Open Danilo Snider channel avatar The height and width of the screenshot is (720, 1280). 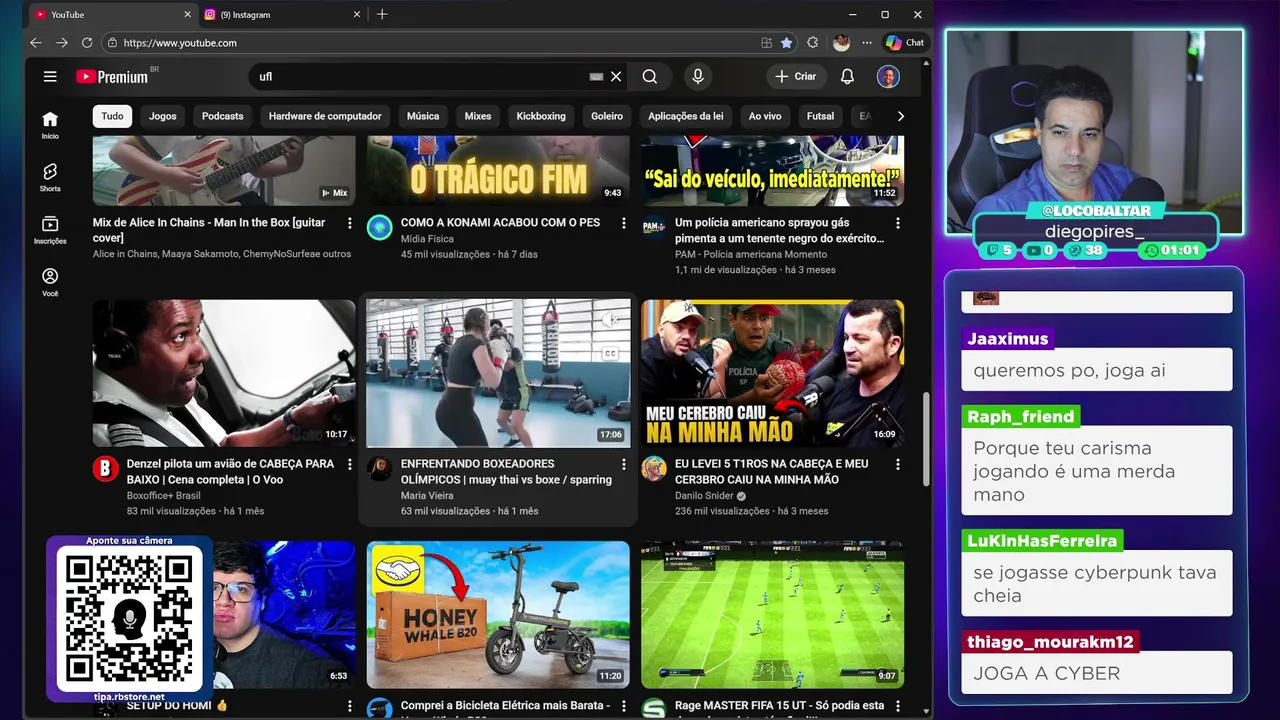point(654,468)
